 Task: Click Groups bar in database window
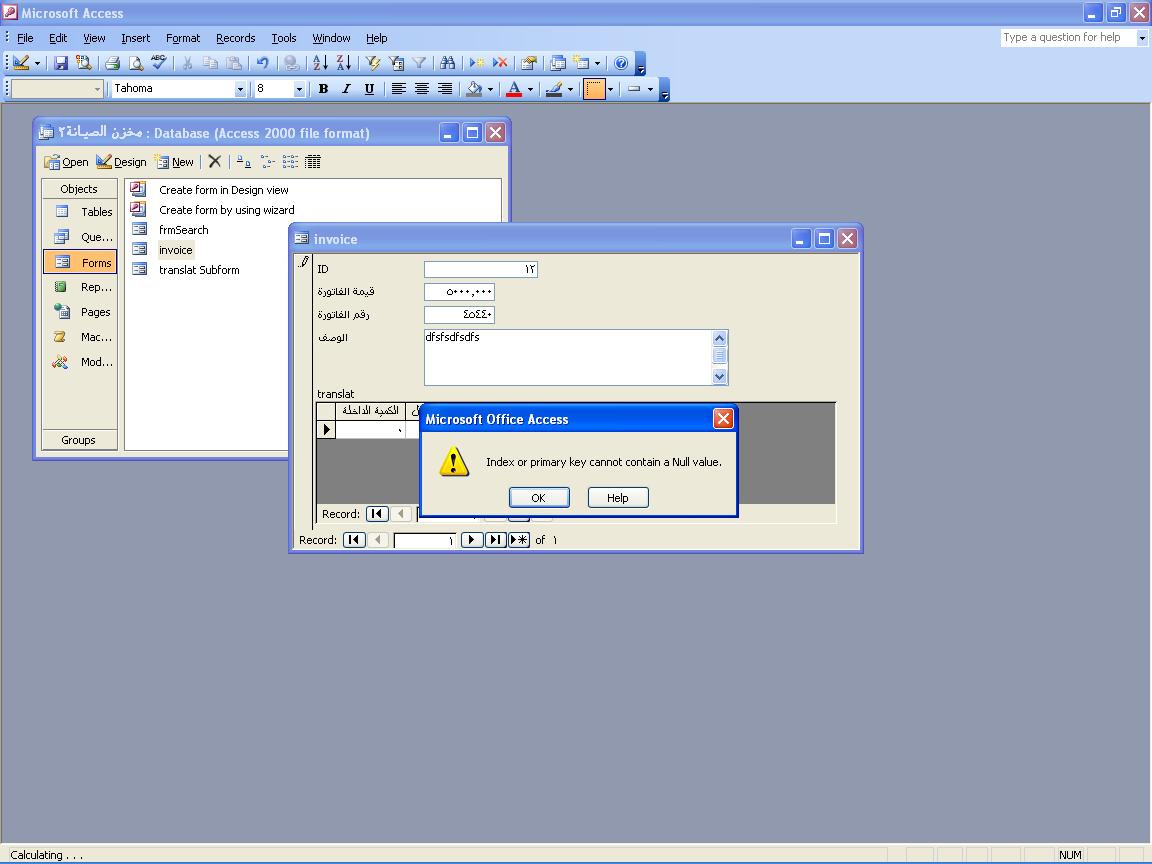79,440
